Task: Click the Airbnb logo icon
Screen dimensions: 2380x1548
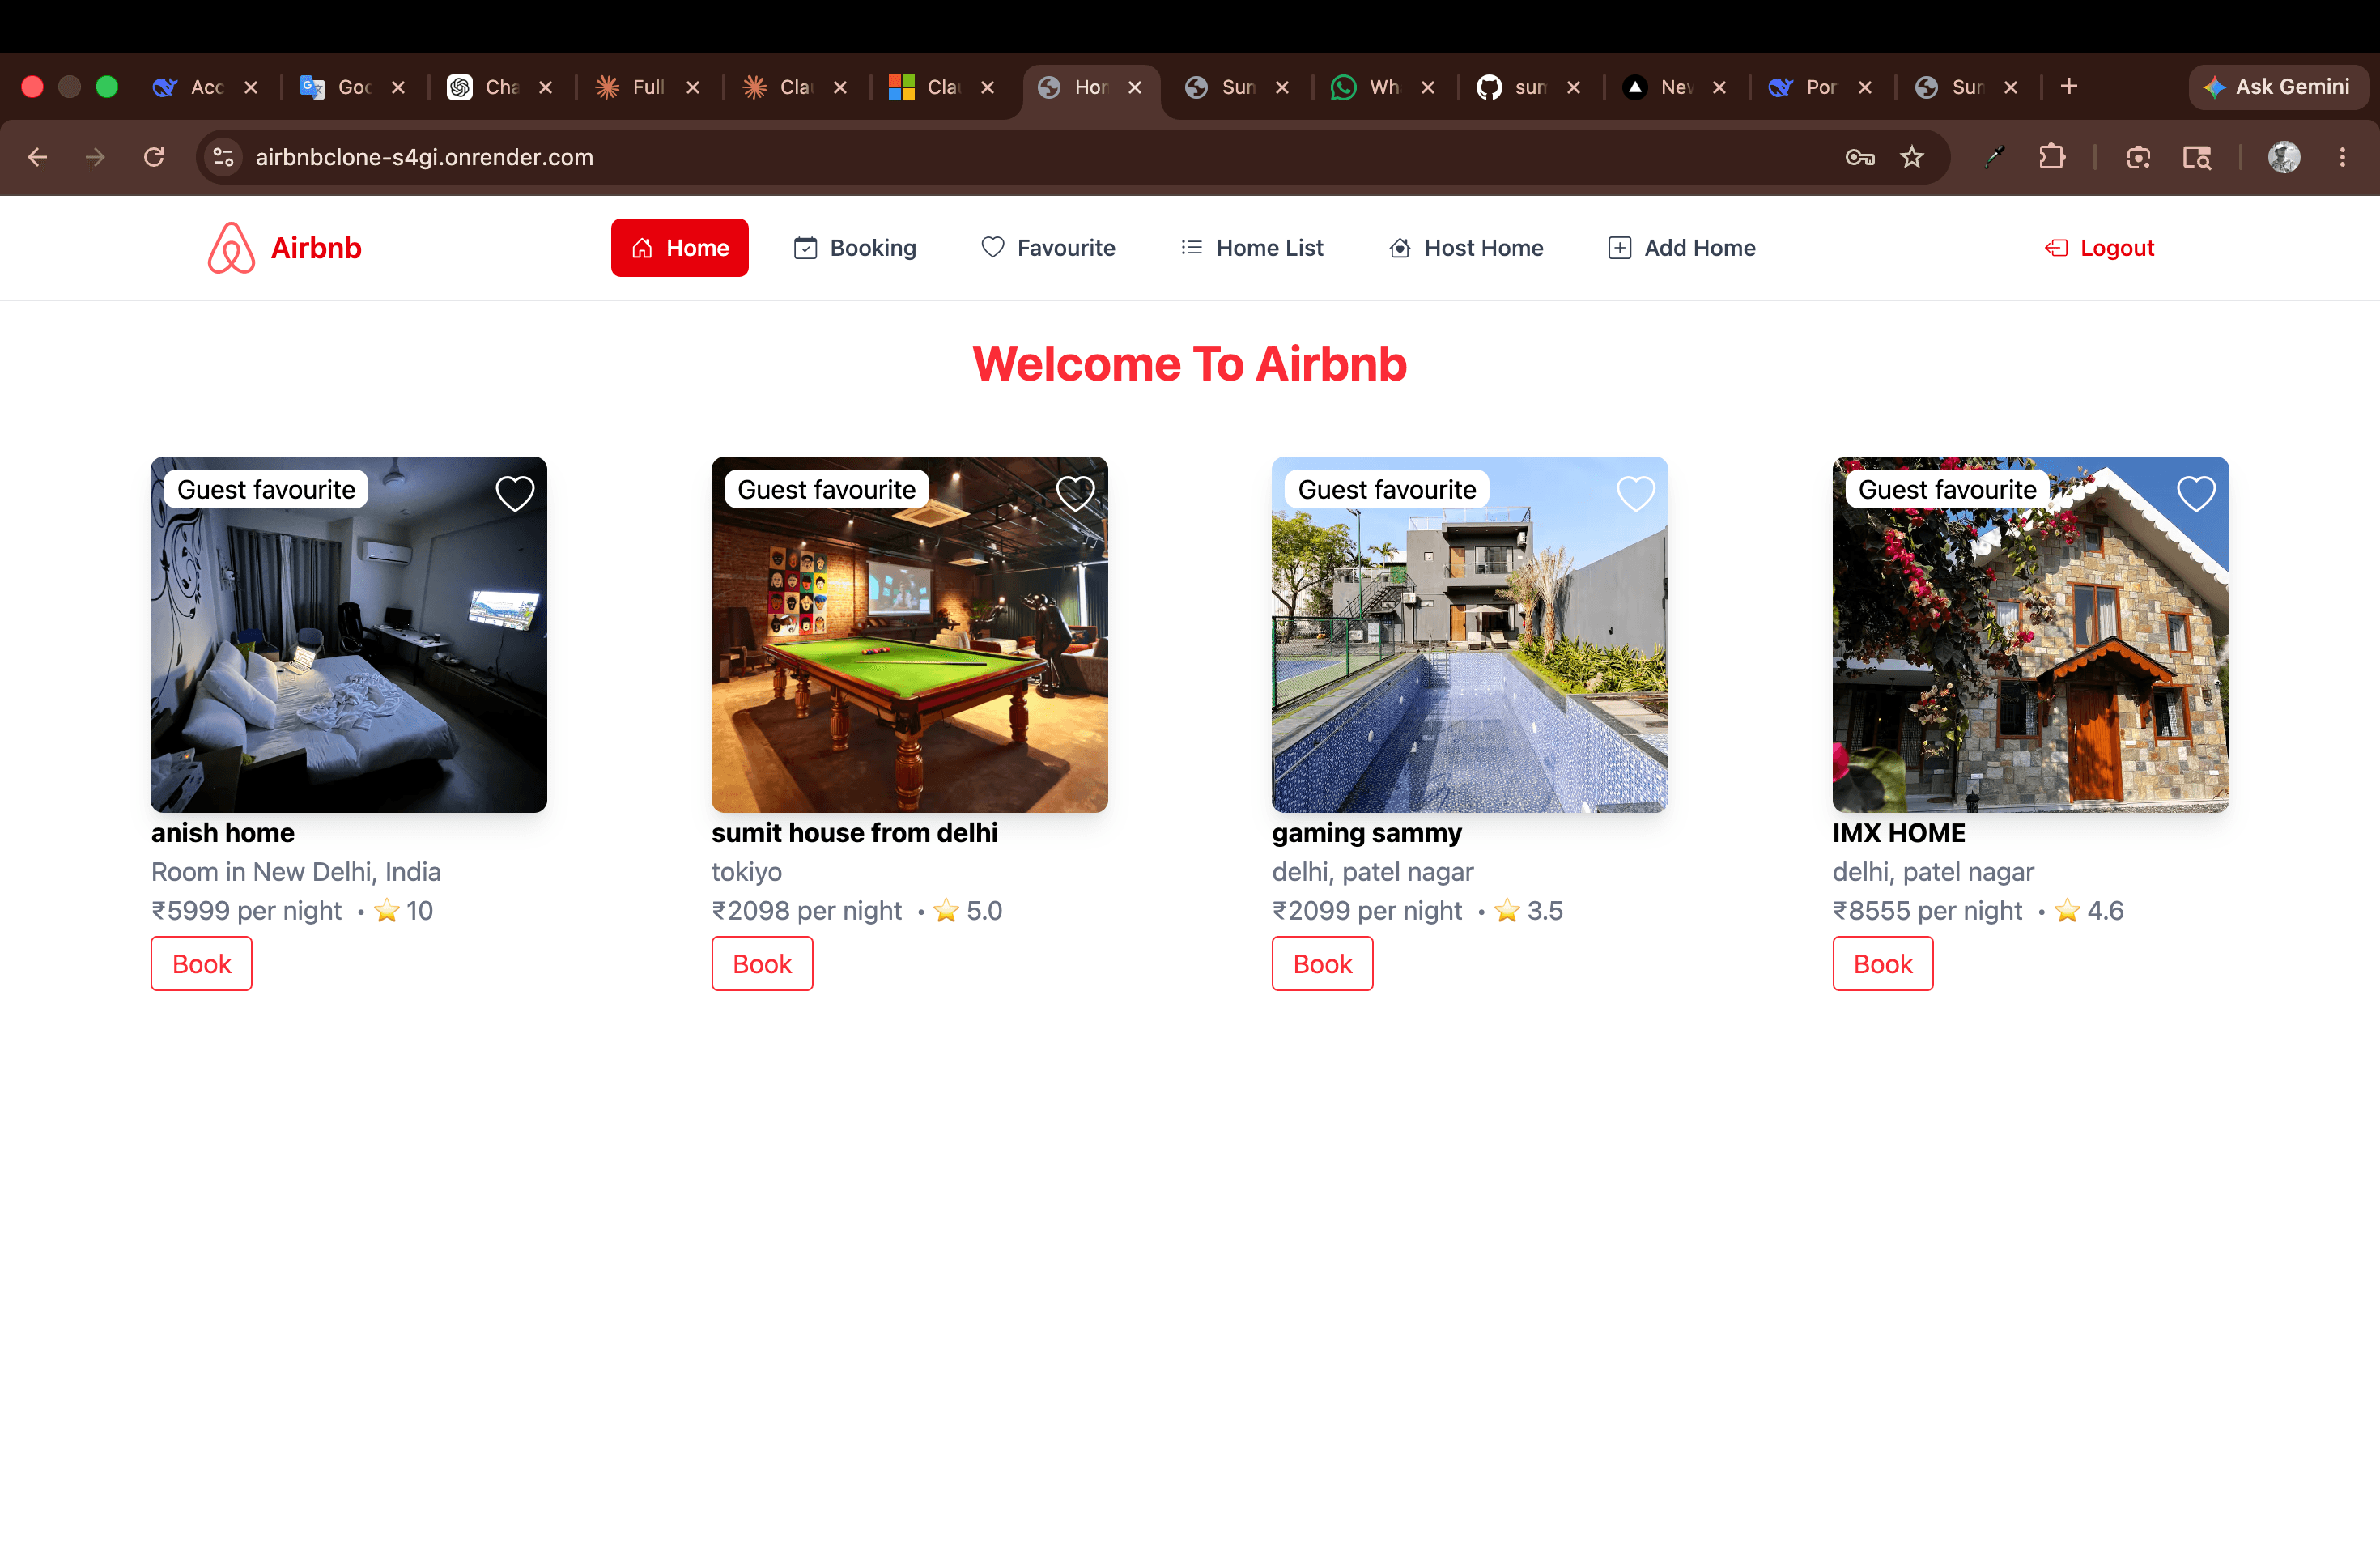Action: (x=231, y=248)
